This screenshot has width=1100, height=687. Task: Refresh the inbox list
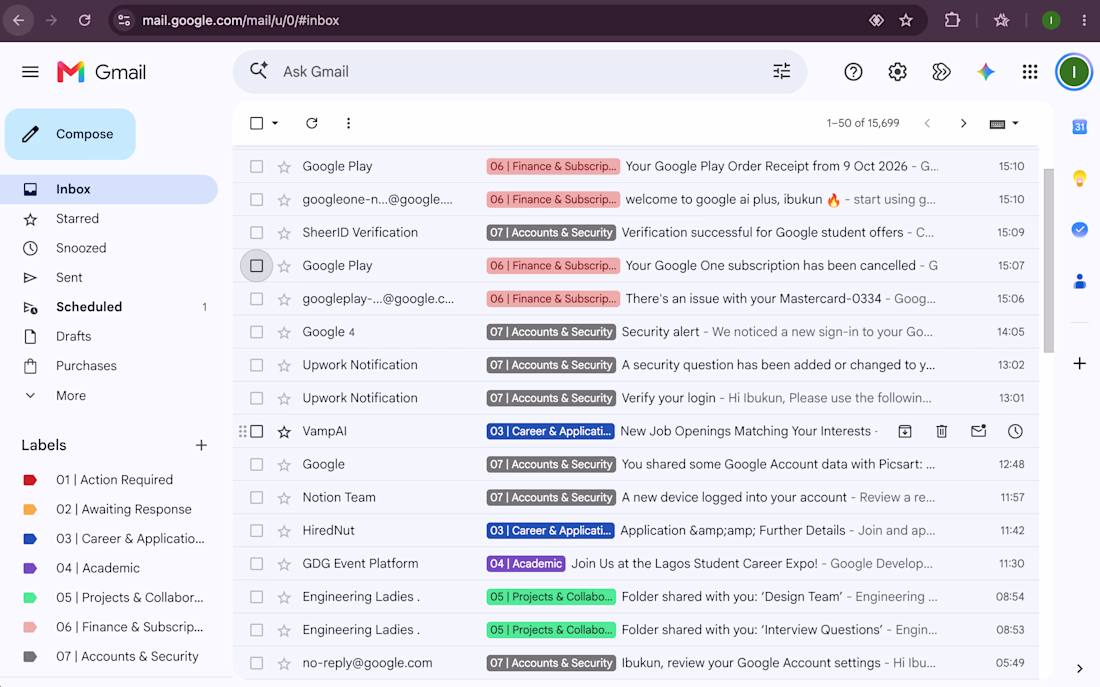coord(311,124)
